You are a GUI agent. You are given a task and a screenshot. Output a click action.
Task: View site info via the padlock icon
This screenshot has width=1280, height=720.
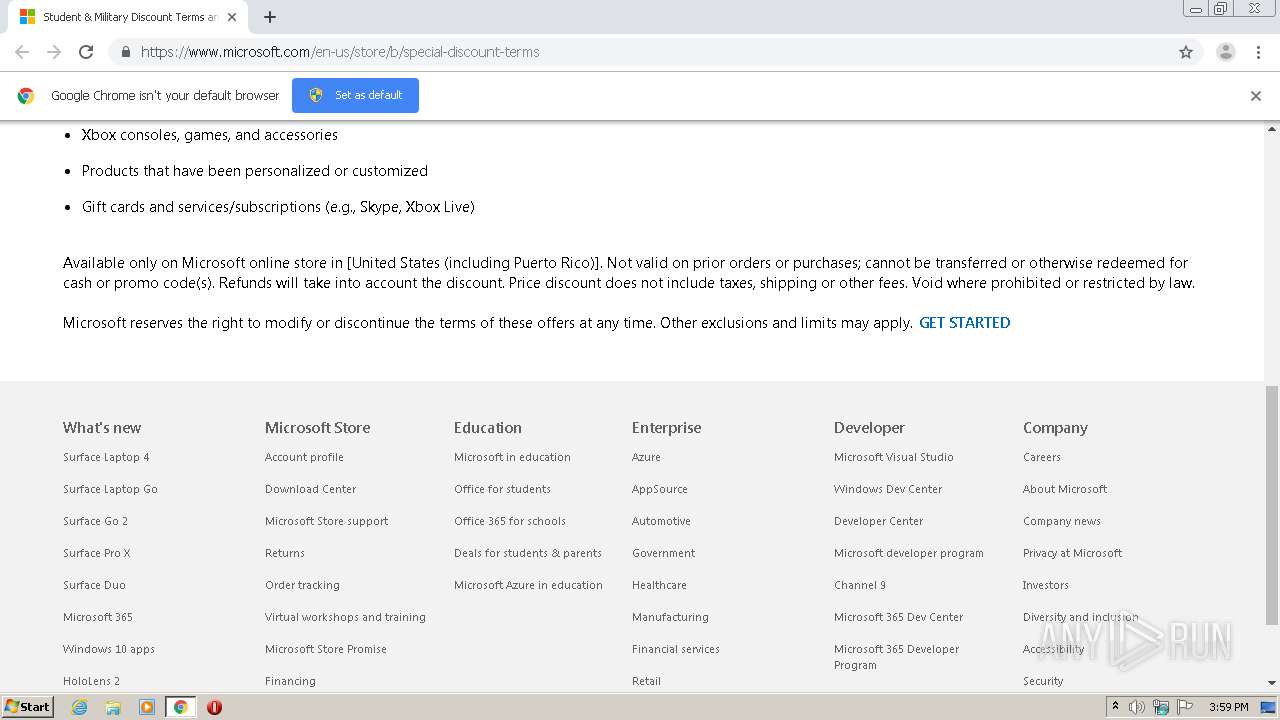coord(125,52)
